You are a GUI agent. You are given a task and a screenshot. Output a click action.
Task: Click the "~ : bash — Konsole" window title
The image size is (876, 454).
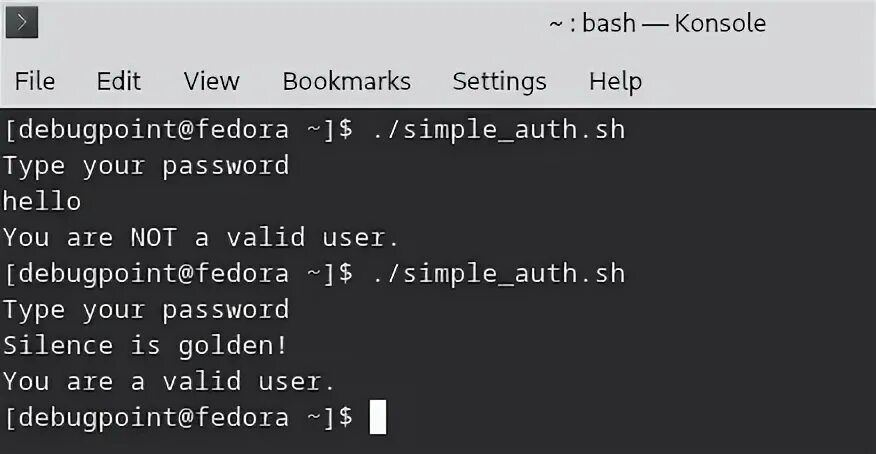pyautogui.click(x=658, y=23)
